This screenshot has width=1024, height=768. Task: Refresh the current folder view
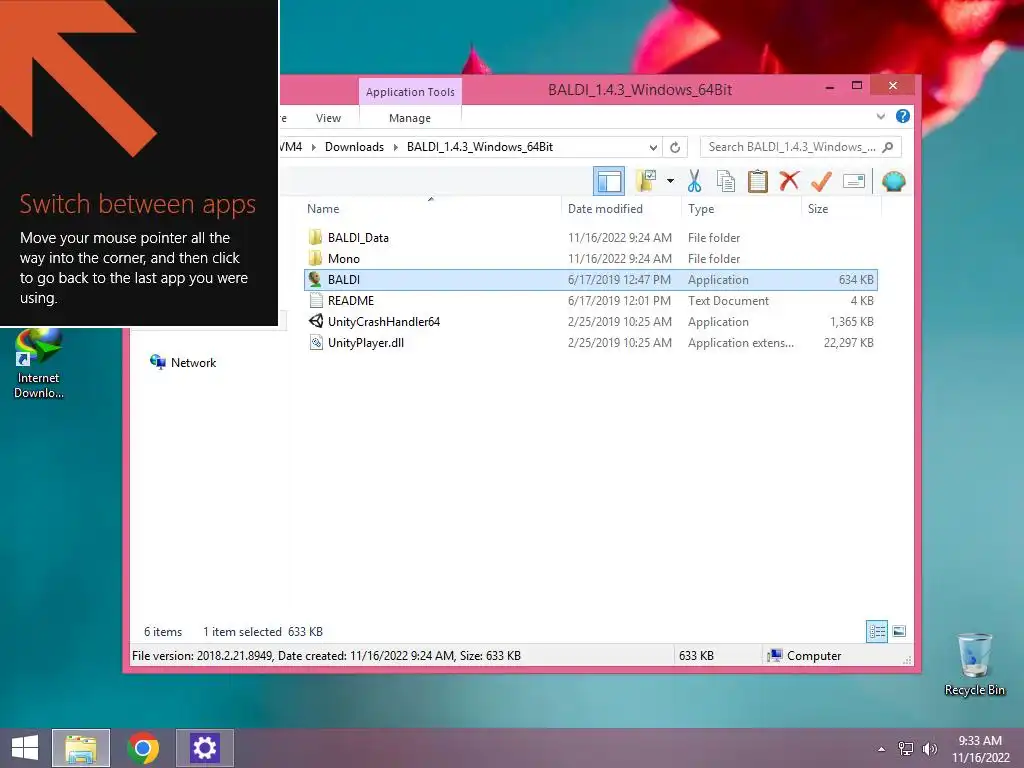pyautogui.click(x=675, y=147)
